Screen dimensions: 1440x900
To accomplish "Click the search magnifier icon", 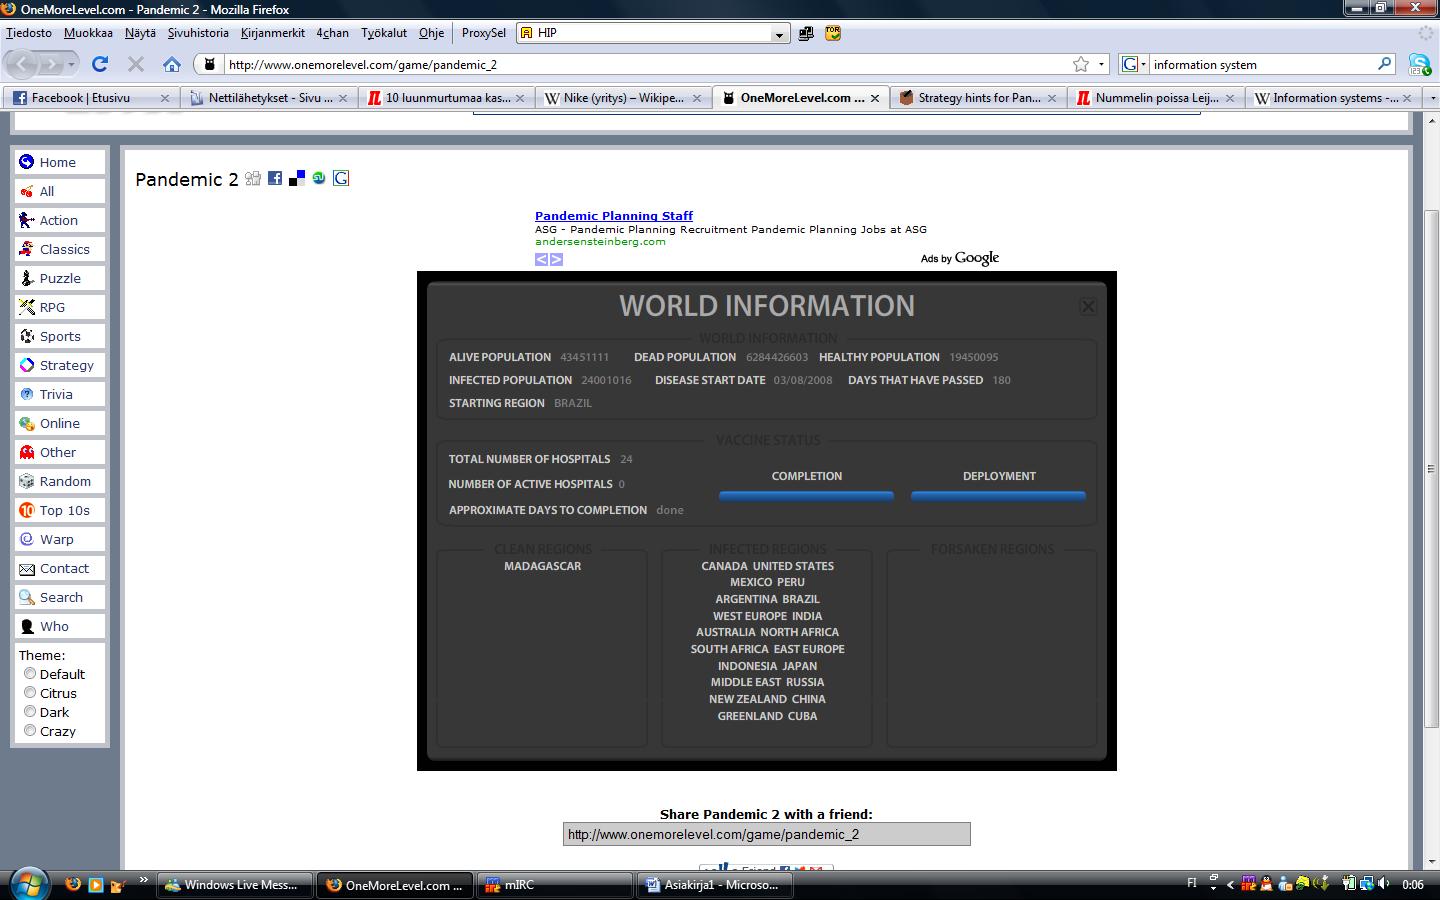I will (1384, 64).
